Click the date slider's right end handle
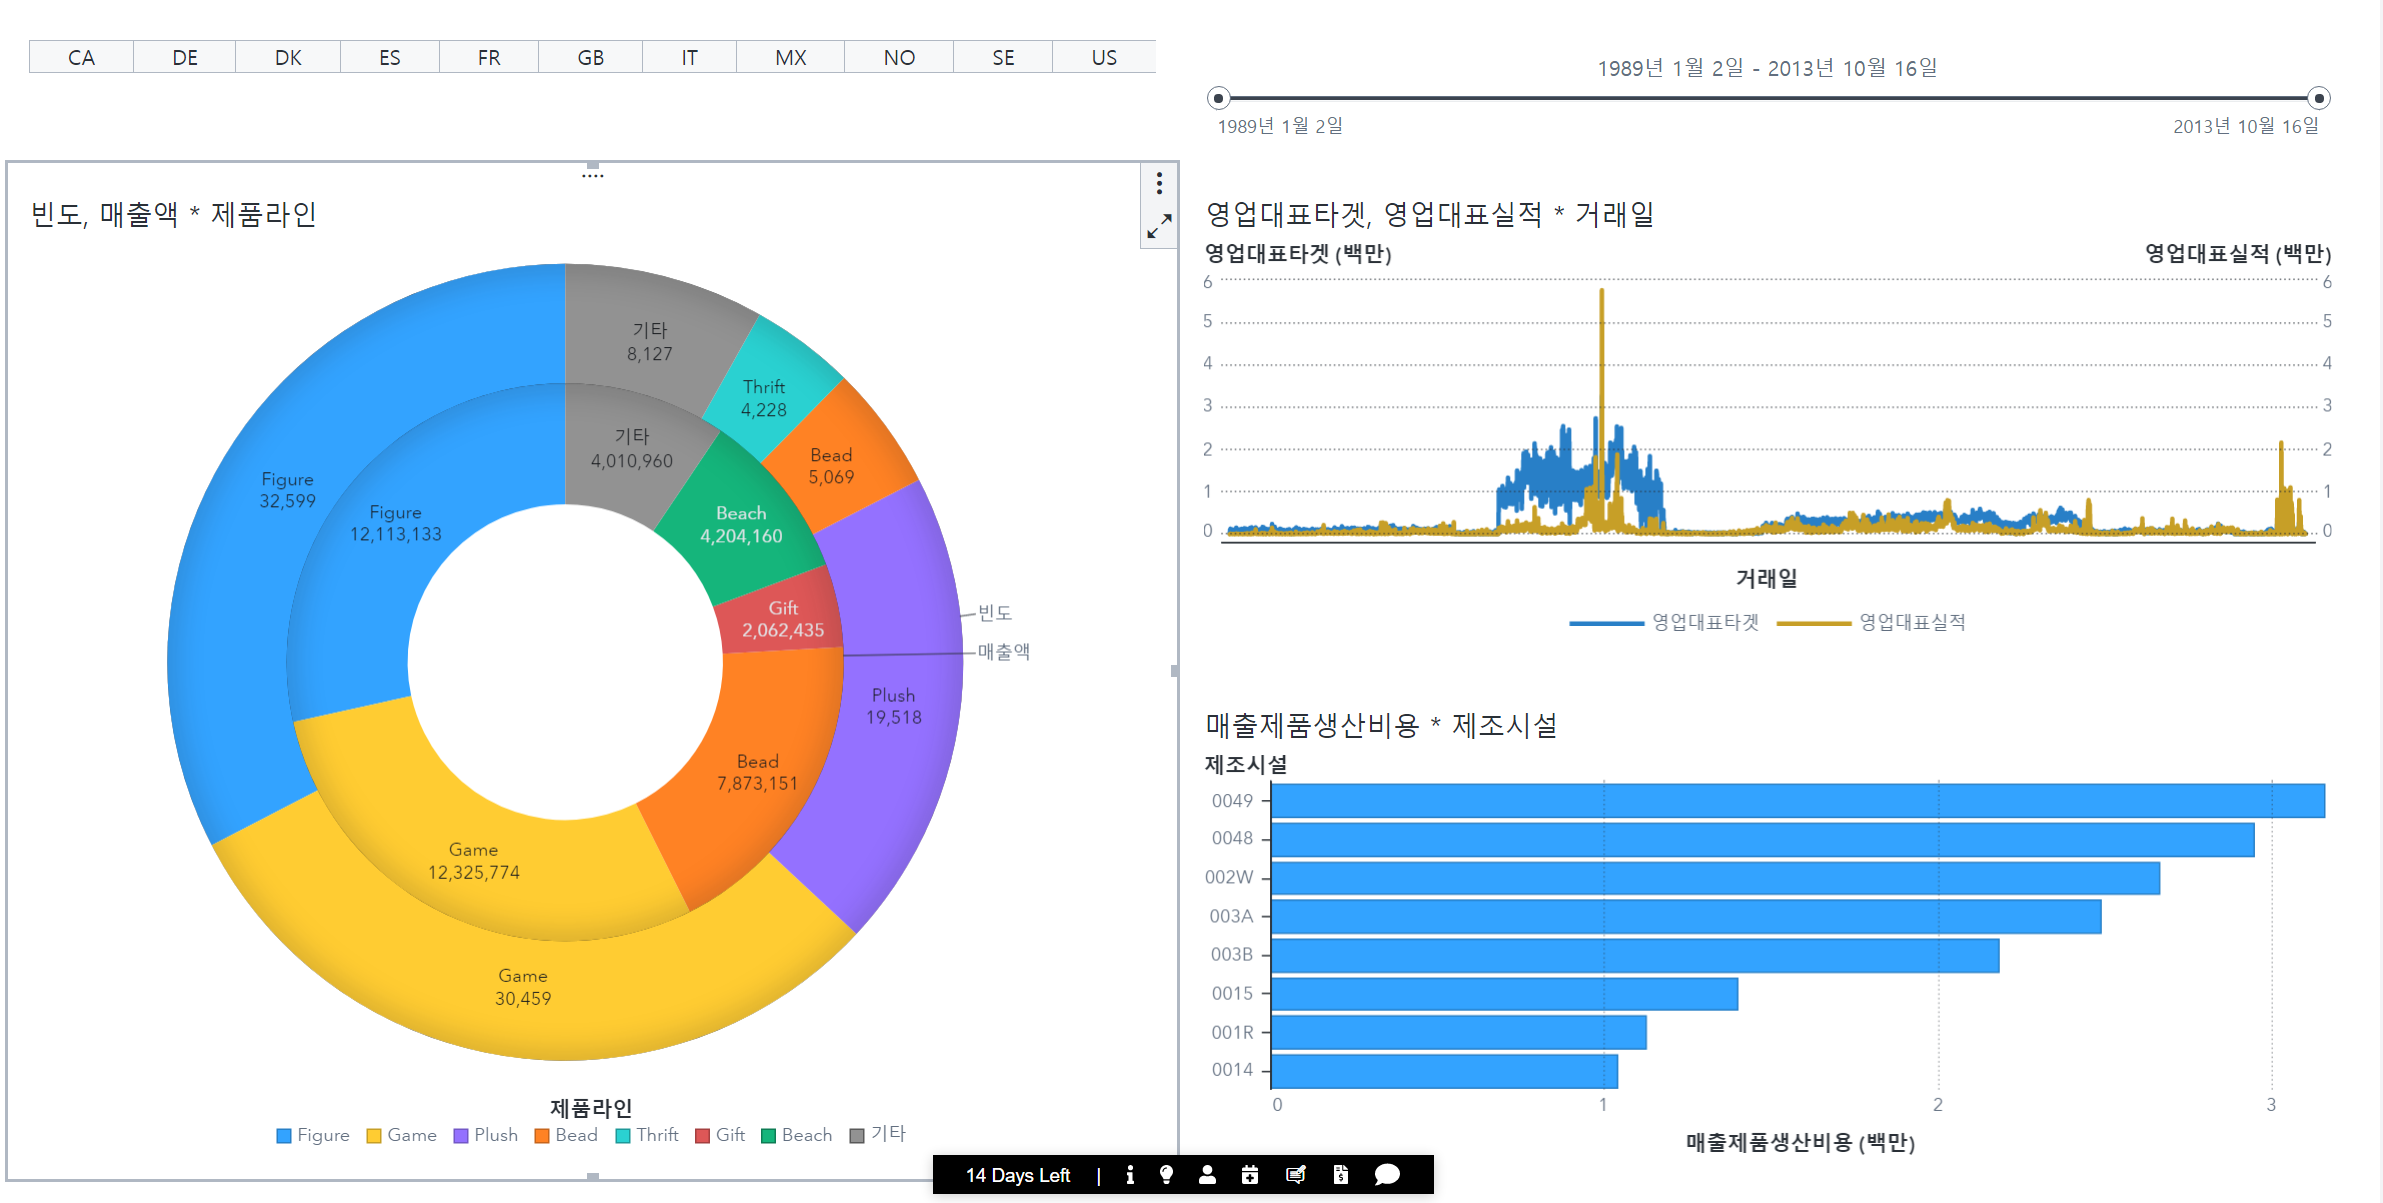The image size is (2383, 1203). [x=2319, y=98]
